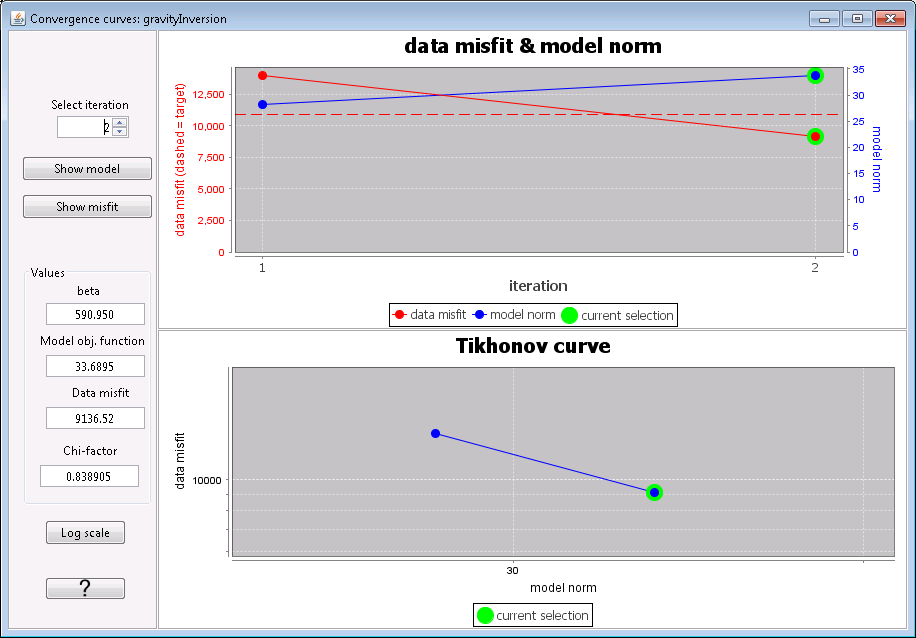This screenshot has width=916, height=638.
Task: Select the blue model norm point at iteration 1
Action: [x=262, y=105]
